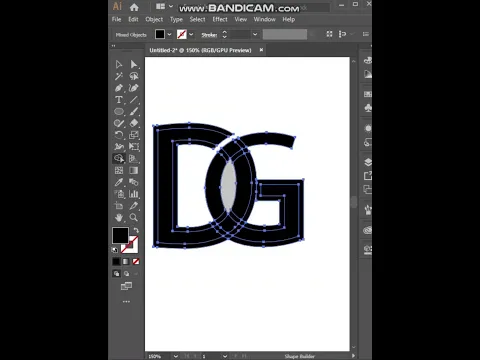Enable Draw Behind mode
Viewport: 480px width, 360px height.
point(126,274)
